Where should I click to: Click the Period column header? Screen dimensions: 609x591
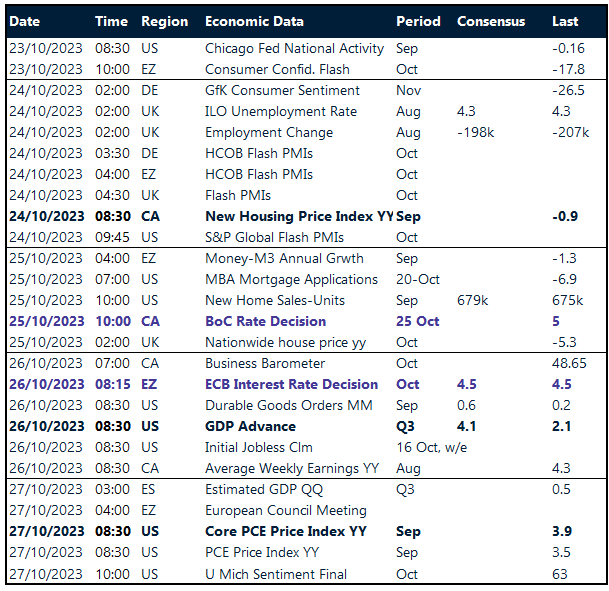(418, 21)
